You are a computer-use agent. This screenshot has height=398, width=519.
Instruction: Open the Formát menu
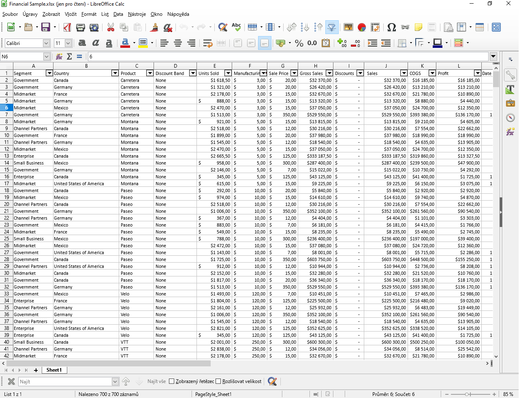pyautogui.click(x=89, y=14)
